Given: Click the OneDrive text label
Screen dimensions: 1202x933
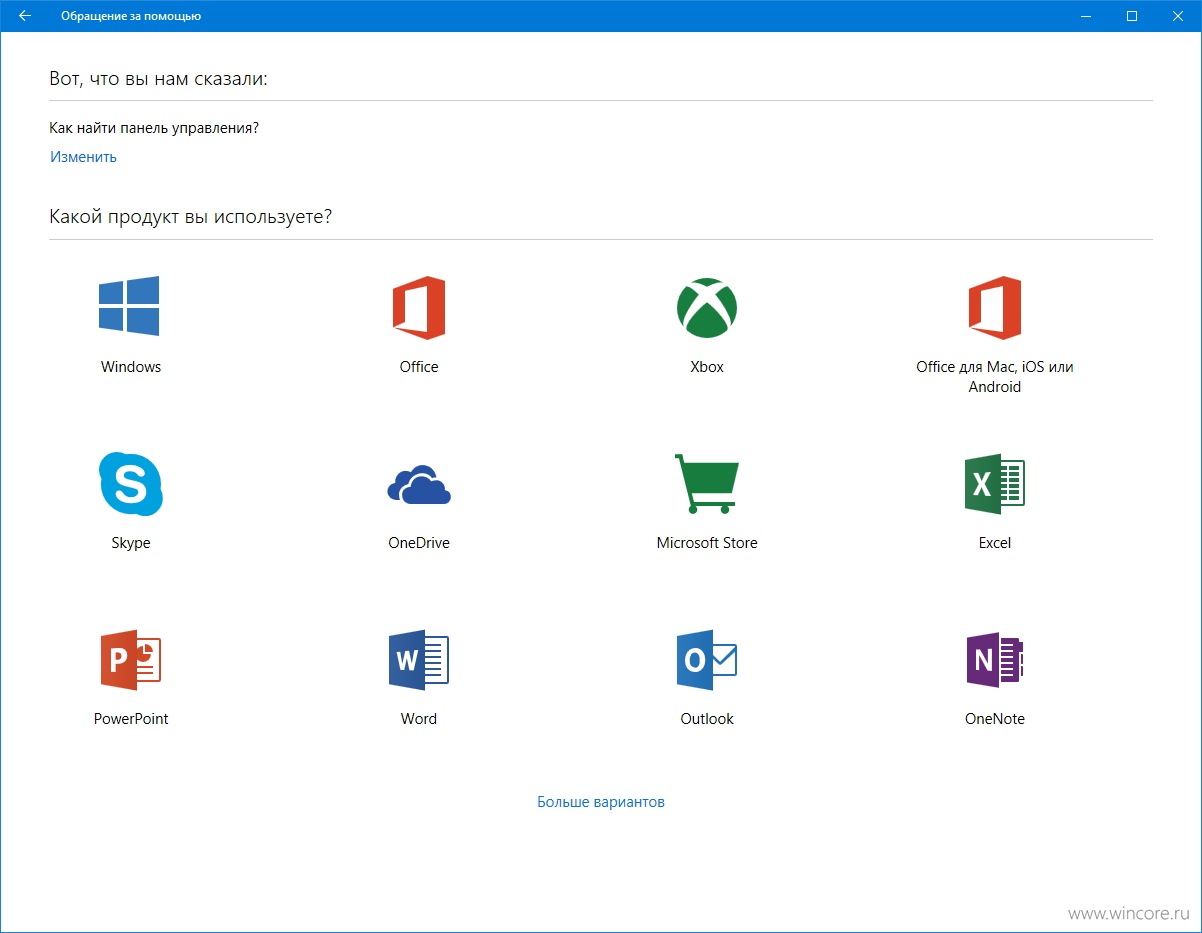Looking at the screenshot, I should pos(419,543).
